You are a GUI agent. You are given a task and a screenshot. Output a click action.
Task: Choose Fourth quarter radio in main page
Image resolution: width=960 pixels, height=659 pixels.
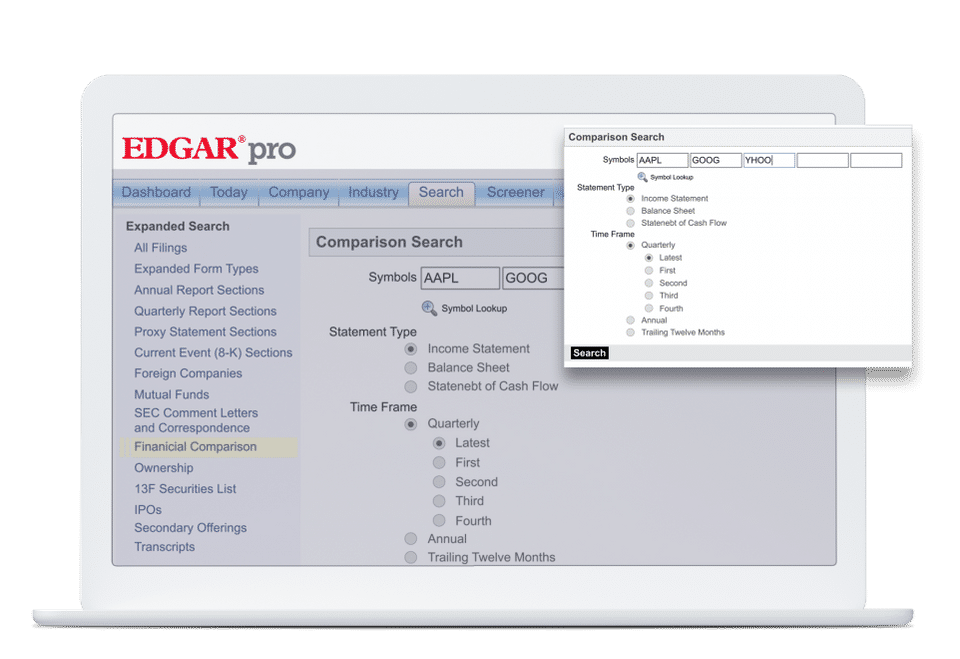(x=439, y=521)
